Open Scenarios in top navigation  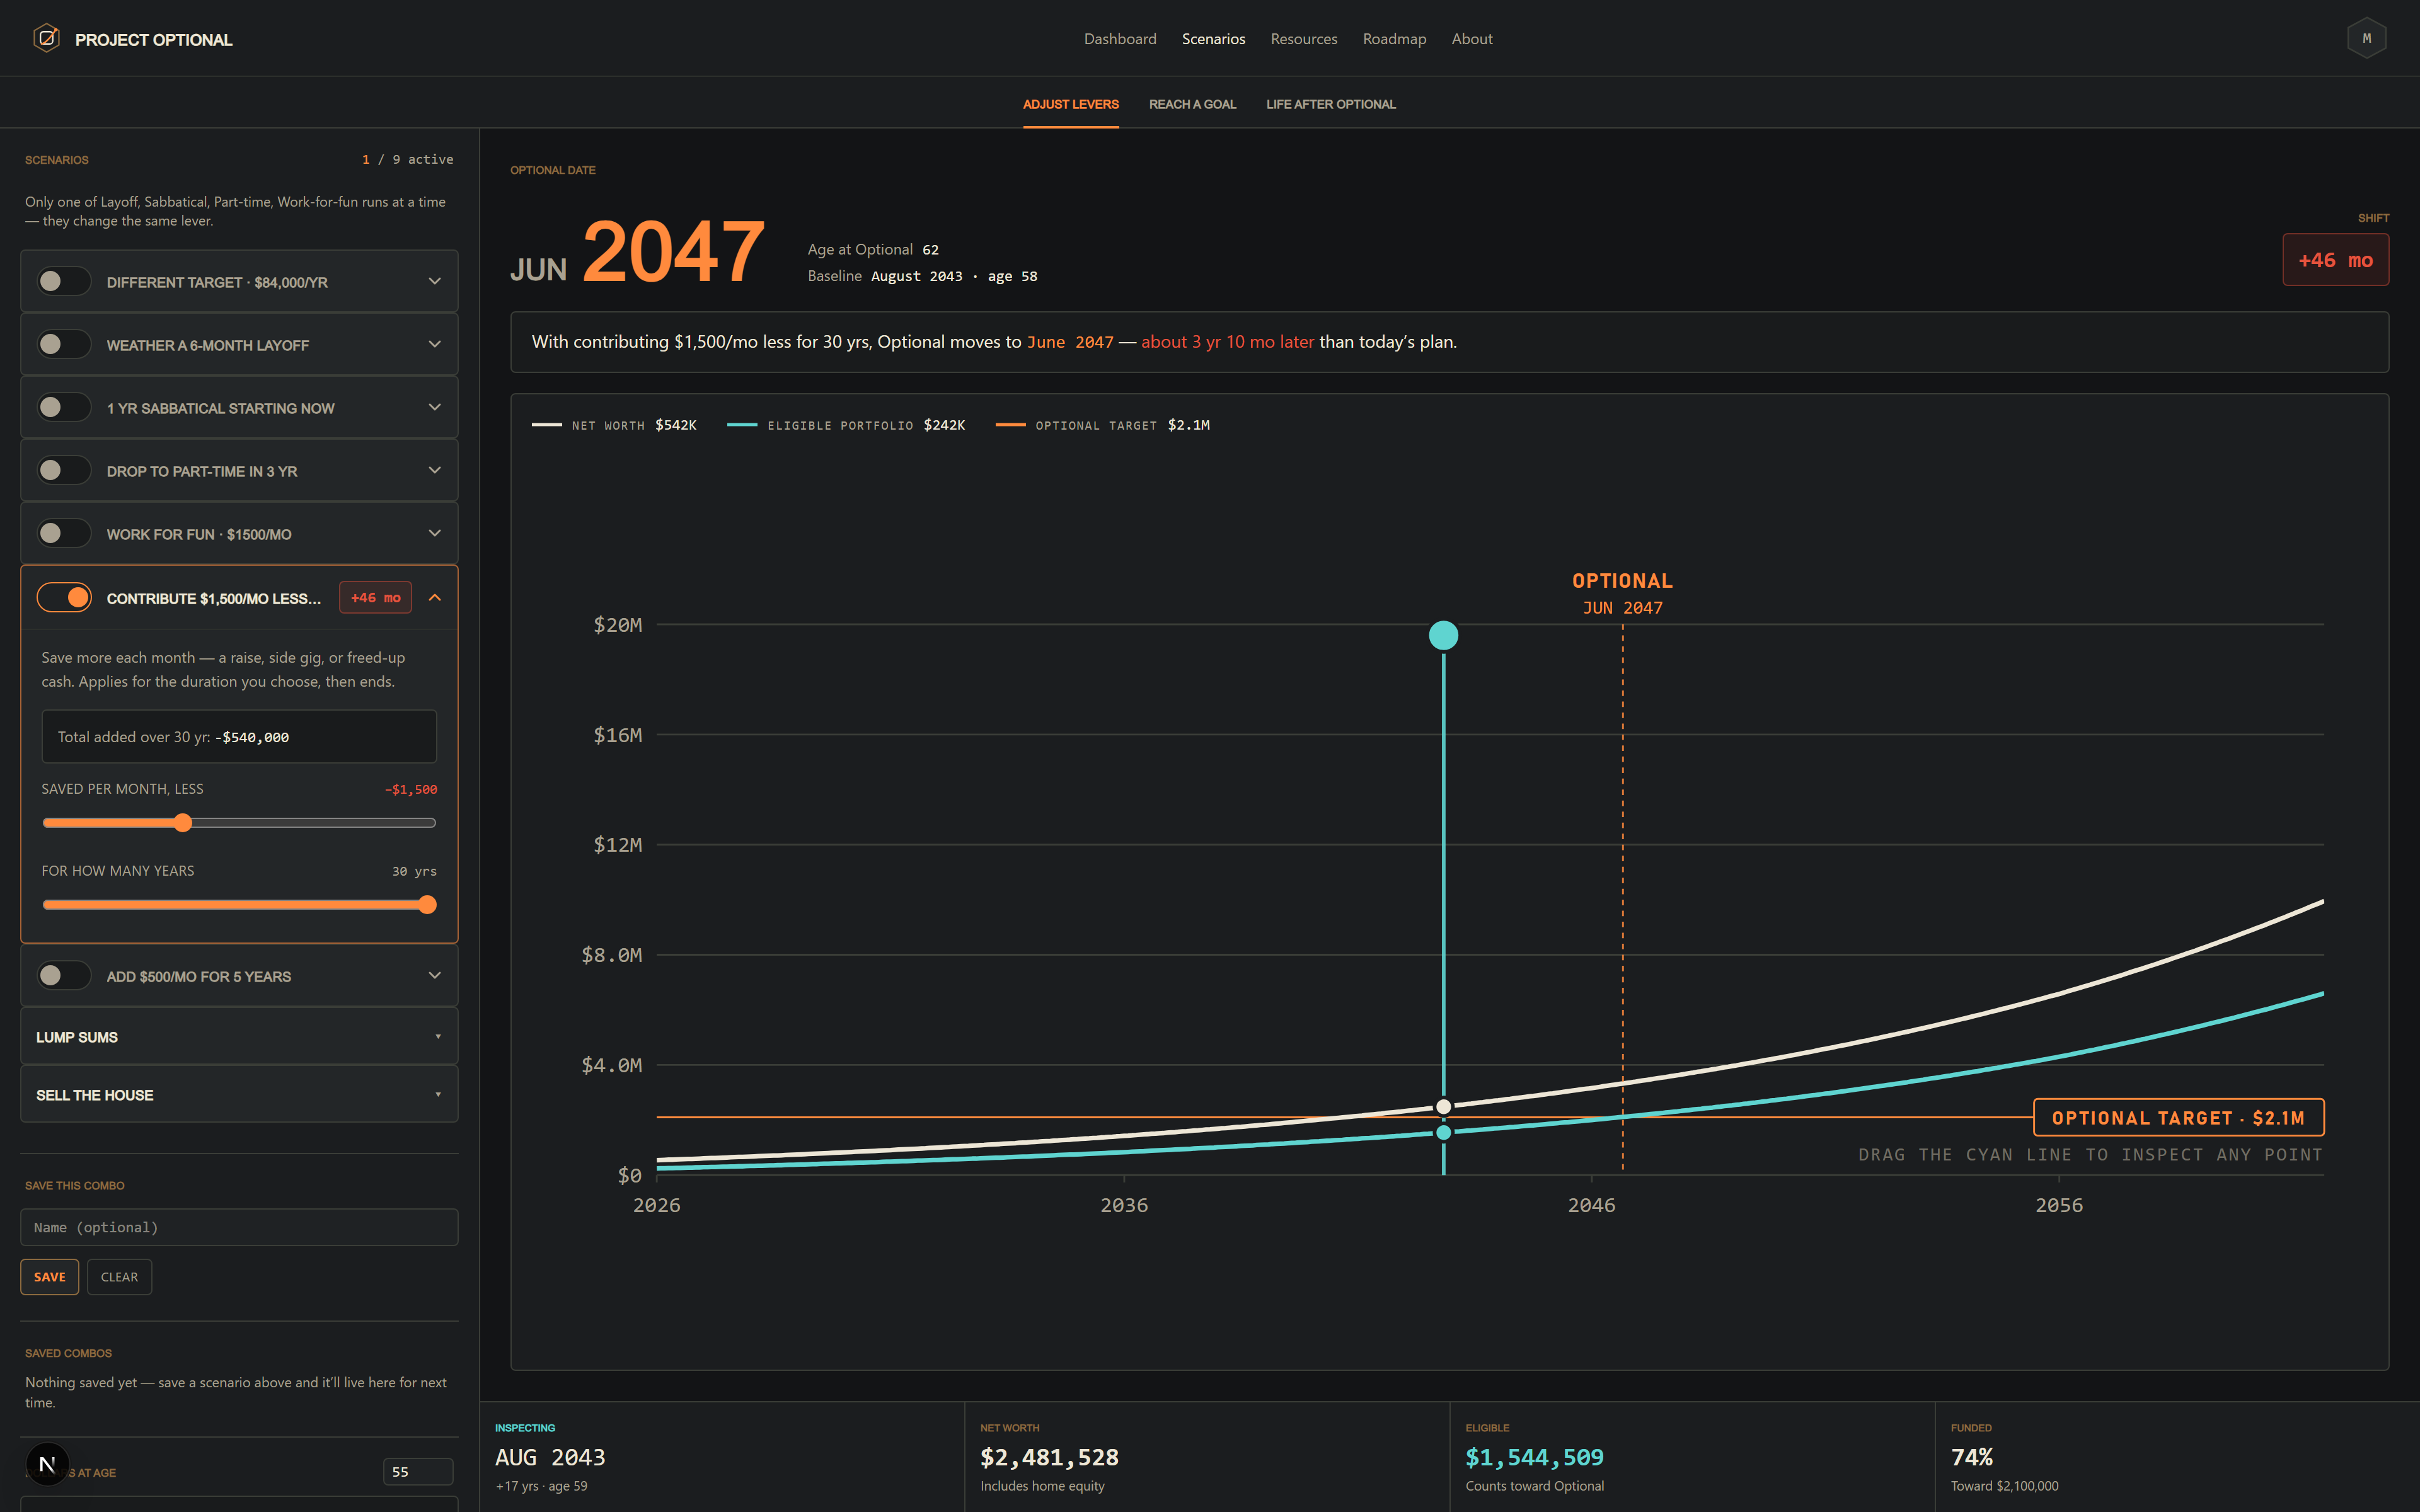1213,39
